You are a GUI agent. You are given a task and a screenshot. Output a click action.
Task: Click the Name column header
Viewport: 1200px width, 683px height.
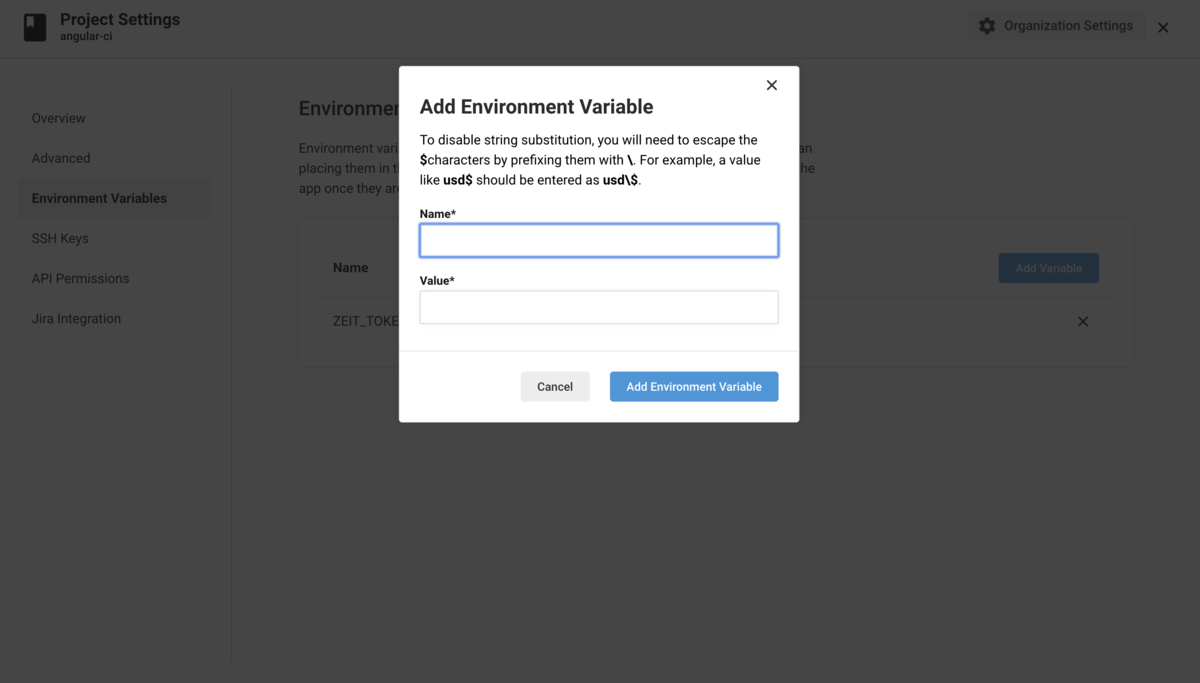tap(350, 268)
